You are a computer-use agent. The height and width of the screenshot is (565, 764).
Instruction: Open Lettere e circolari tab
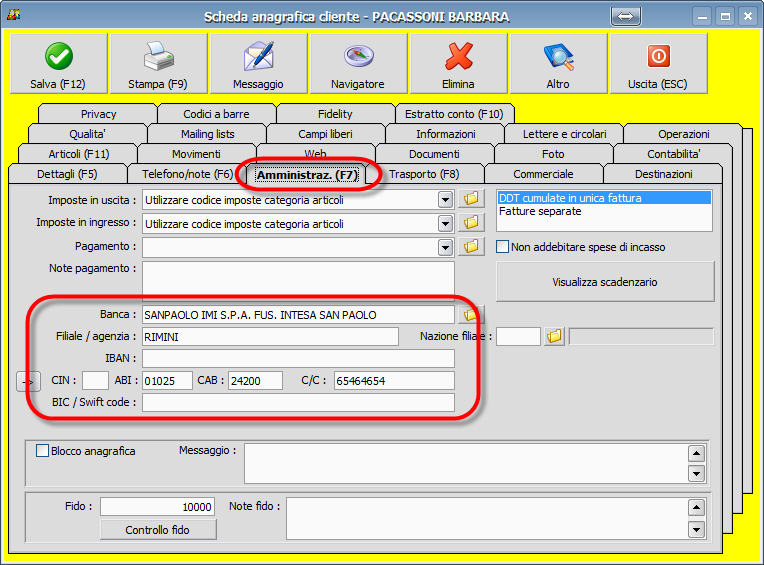click(565, 134)
